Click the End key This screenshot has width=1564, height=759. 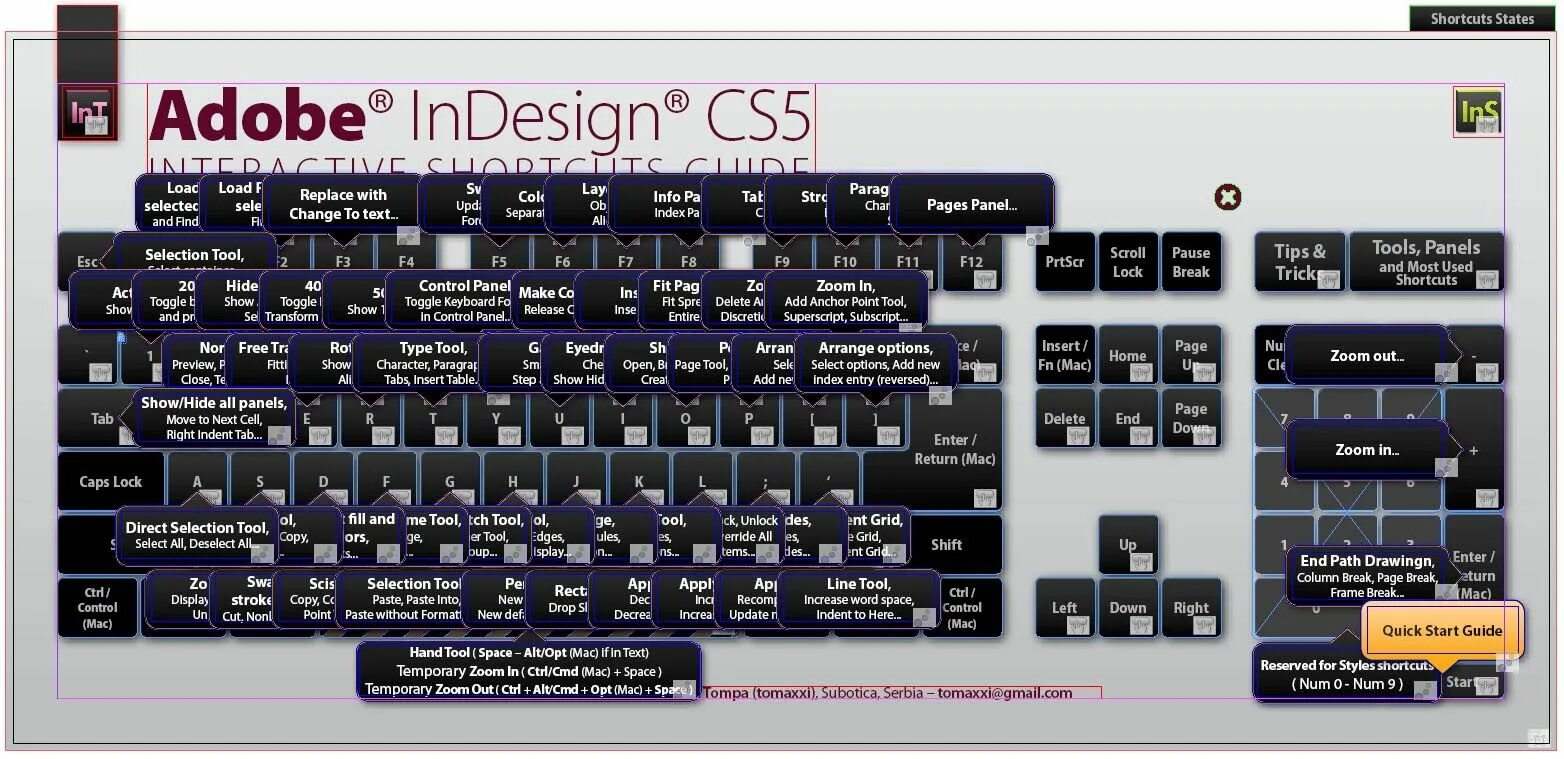(1128, 418)
